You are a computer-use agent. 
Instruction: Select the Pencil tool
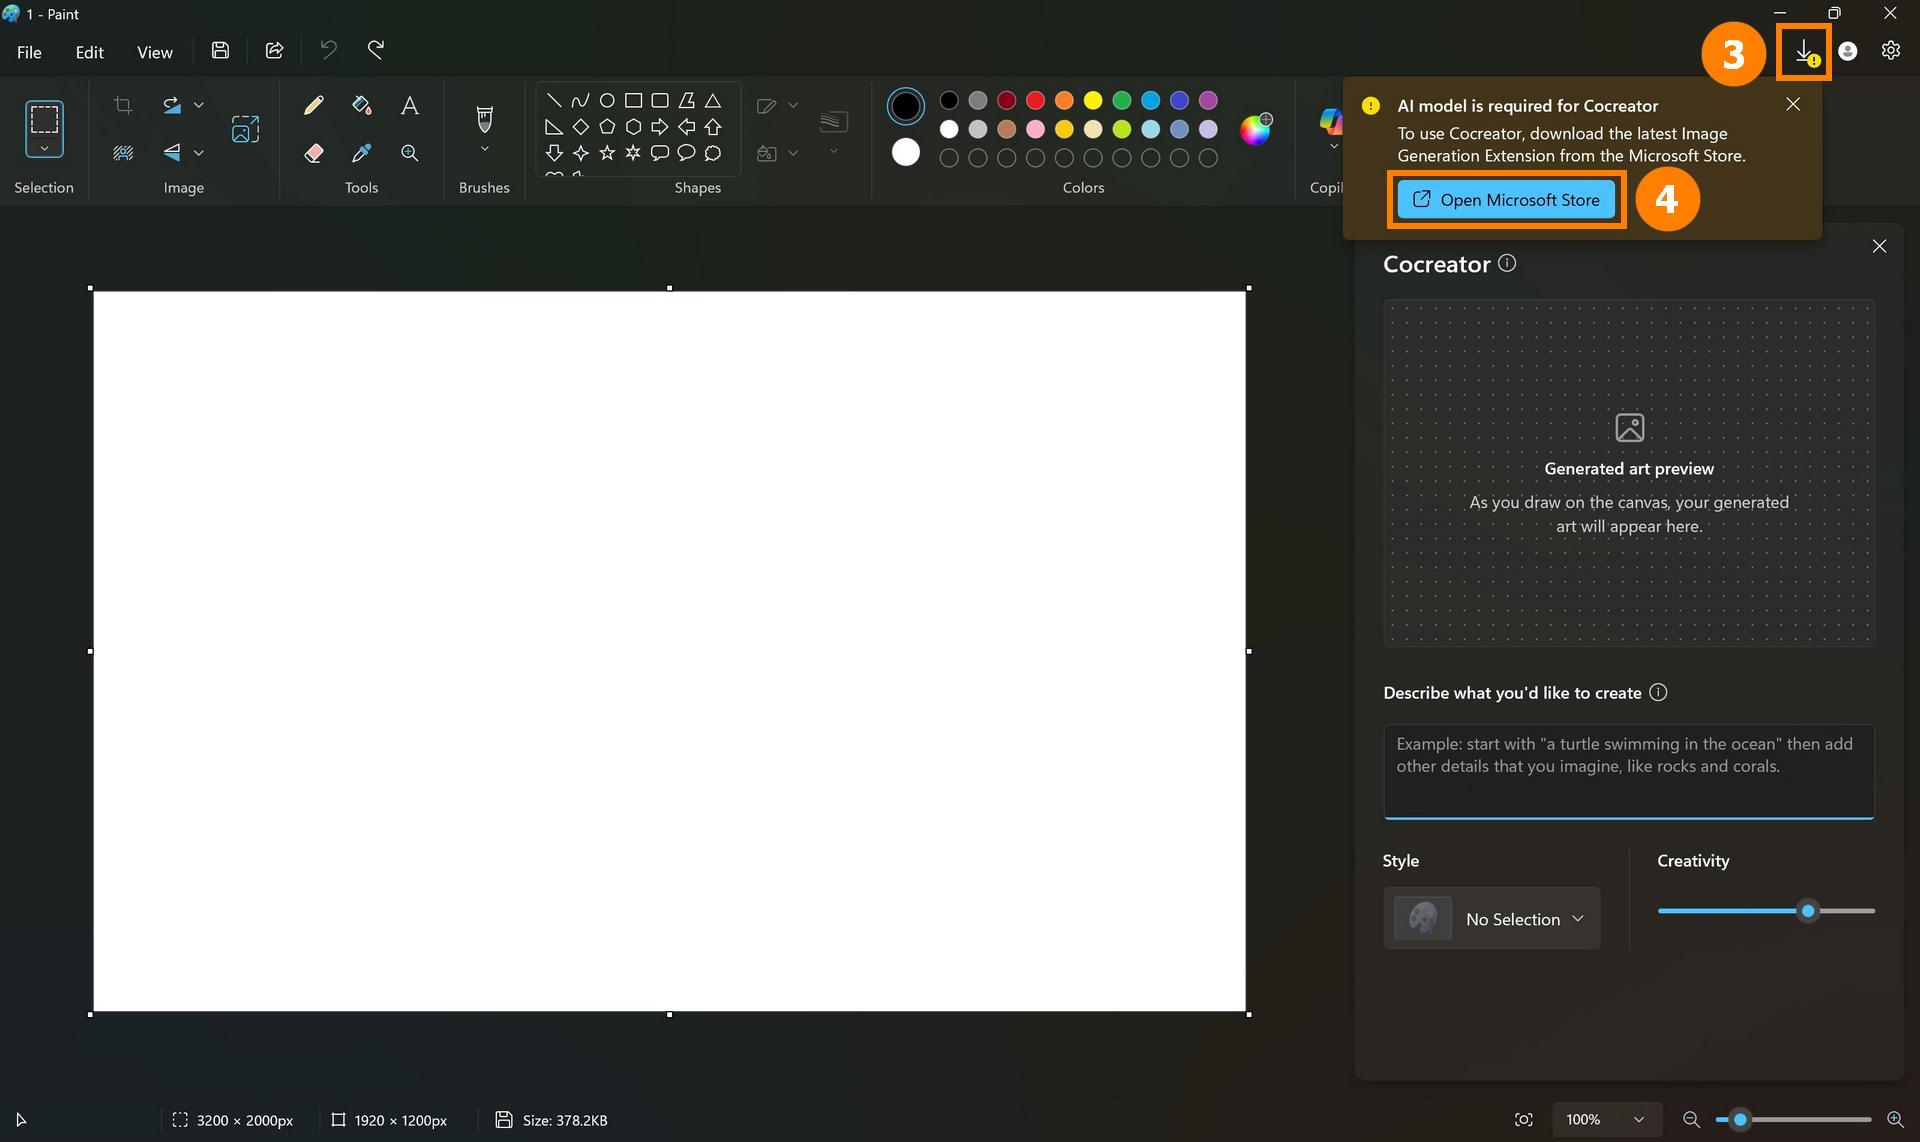[x=314, y=105]
